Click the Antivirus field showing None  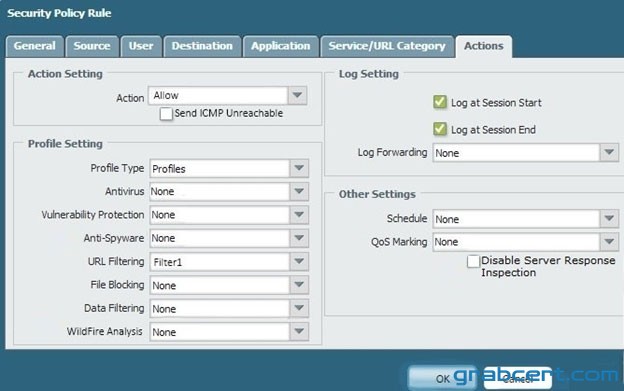(x=220, y=191)
